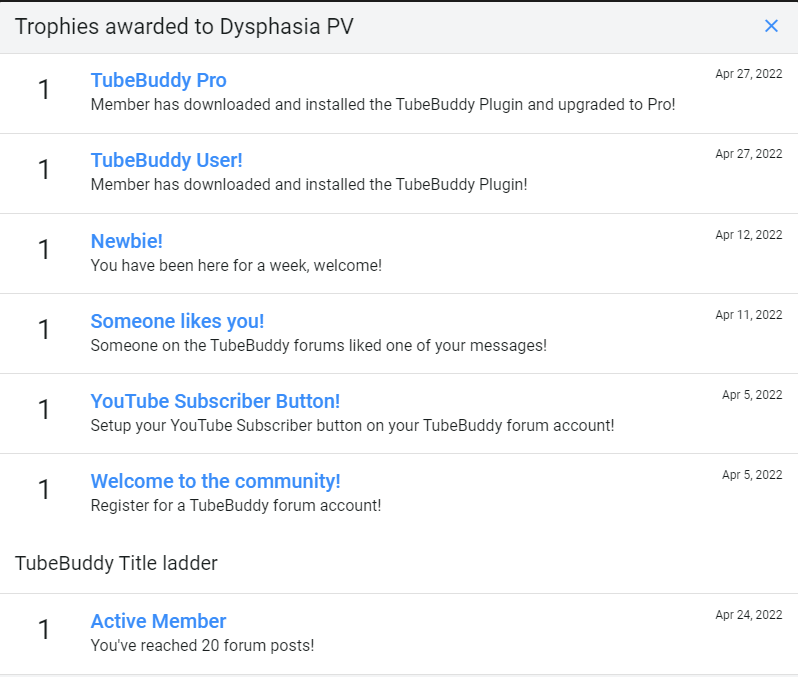Open the TubeBuddy Pro trophy link

point(158,80)
